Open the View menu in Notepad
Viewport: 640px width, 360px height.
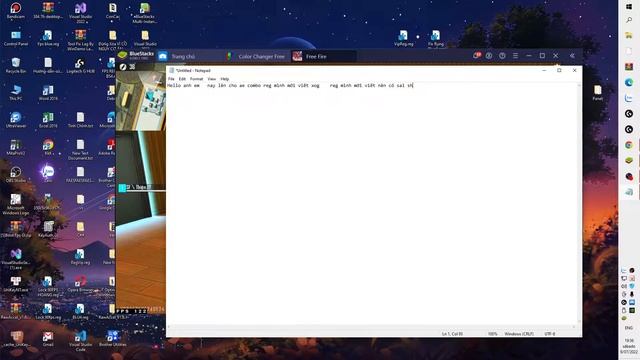click(x=211, y=79)
